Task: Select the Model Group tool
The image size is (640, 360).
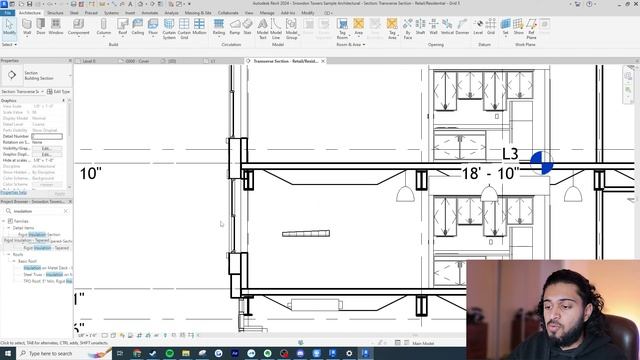Action: (x=291, y=29)
